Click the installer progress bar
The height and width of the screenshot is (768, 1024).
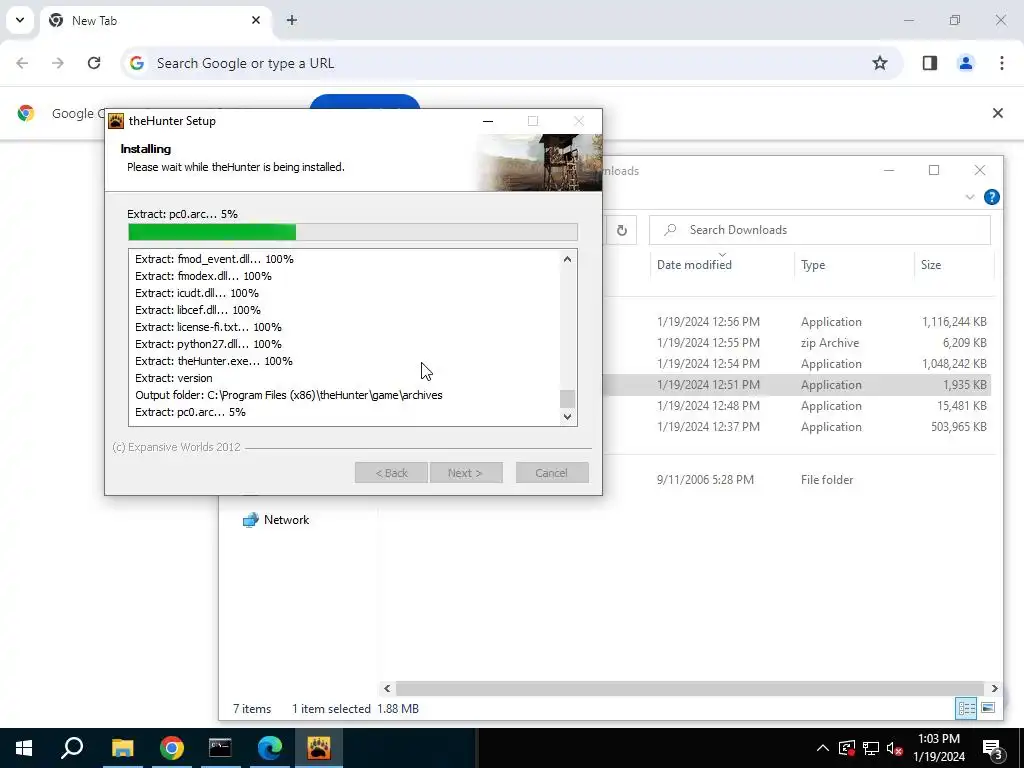[x=353, y=232]
